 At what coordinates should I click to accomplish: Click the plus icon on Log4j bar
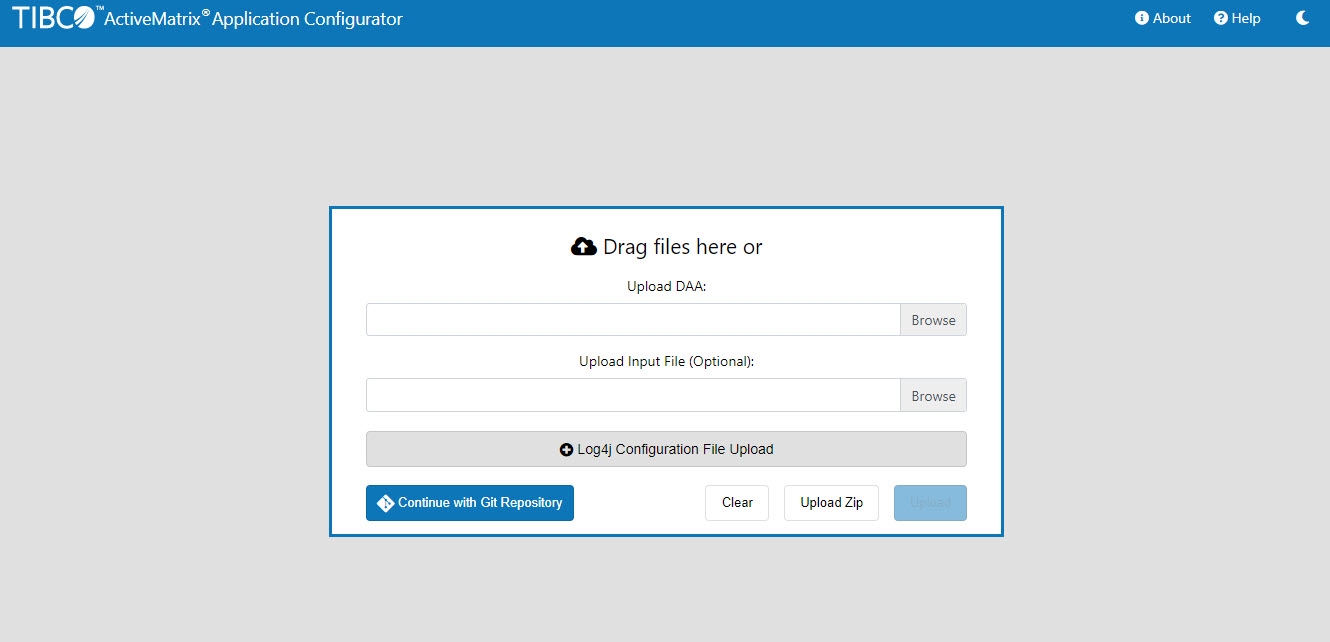coord(566,450)
